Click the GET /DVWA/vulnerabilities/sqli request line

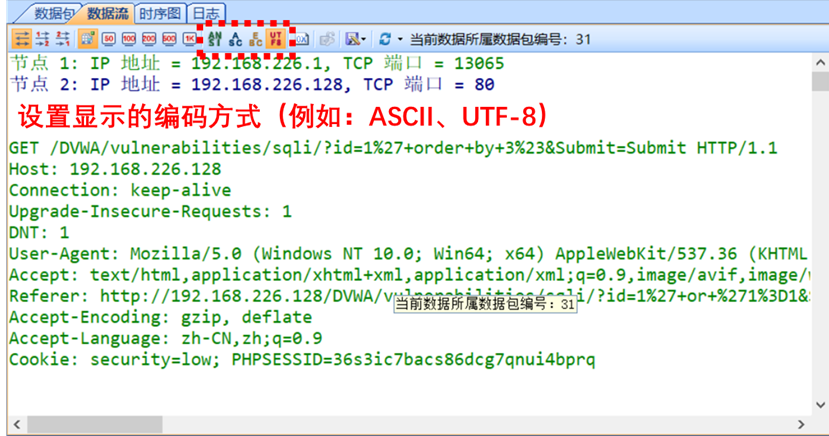[x=393, y=148]
